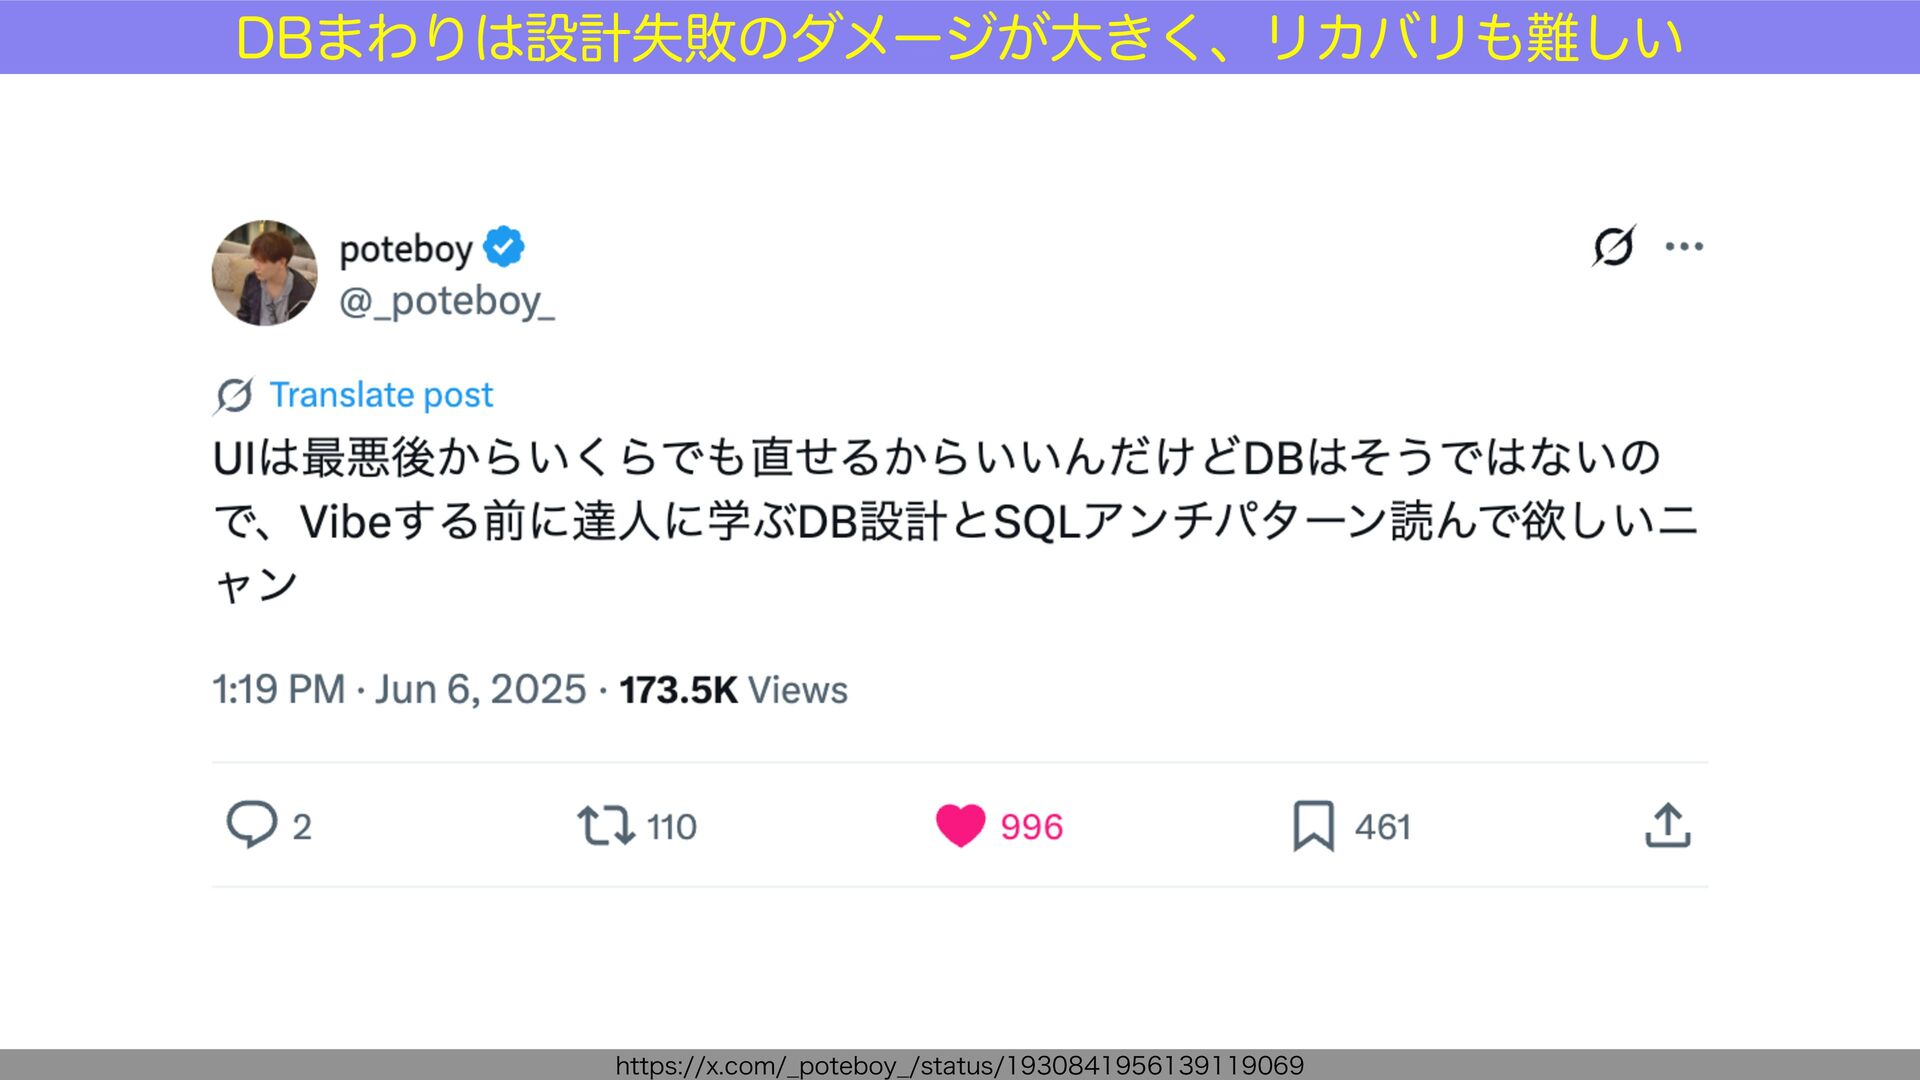Open the @_poteboy_ handle link
The image size is (1920, 1080).
click(447, 301)
